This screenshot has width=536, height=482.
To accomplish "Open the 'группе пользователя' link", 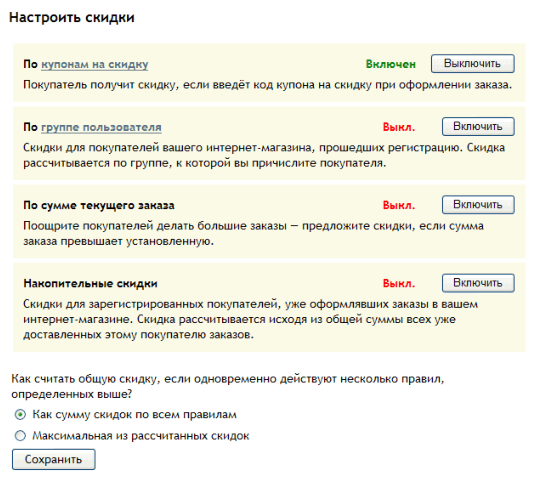I will pyautogui.click(x=101, y=127).
